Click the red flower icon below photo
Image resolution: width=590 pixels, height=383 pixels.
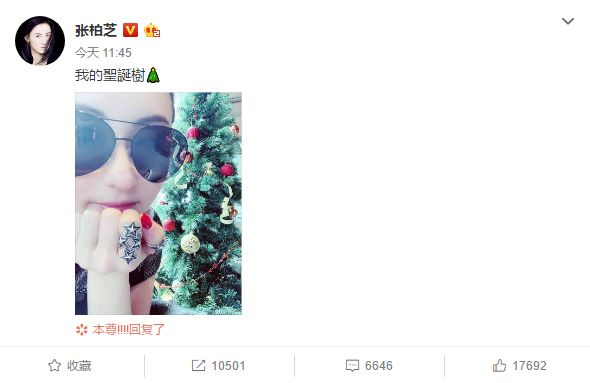[82, 330]
